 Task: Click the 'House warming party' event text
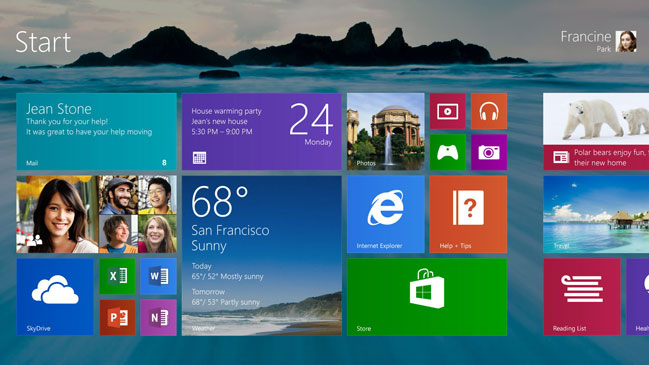tap(226, 111)
